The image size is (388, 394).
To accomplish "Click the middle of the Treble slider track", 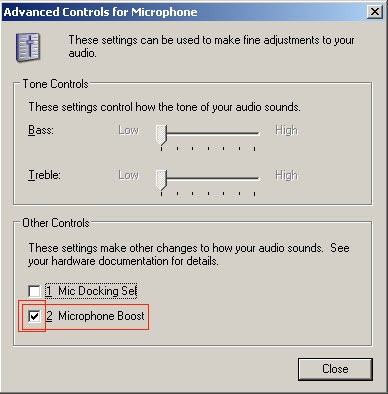I will (x=210, y=178).
